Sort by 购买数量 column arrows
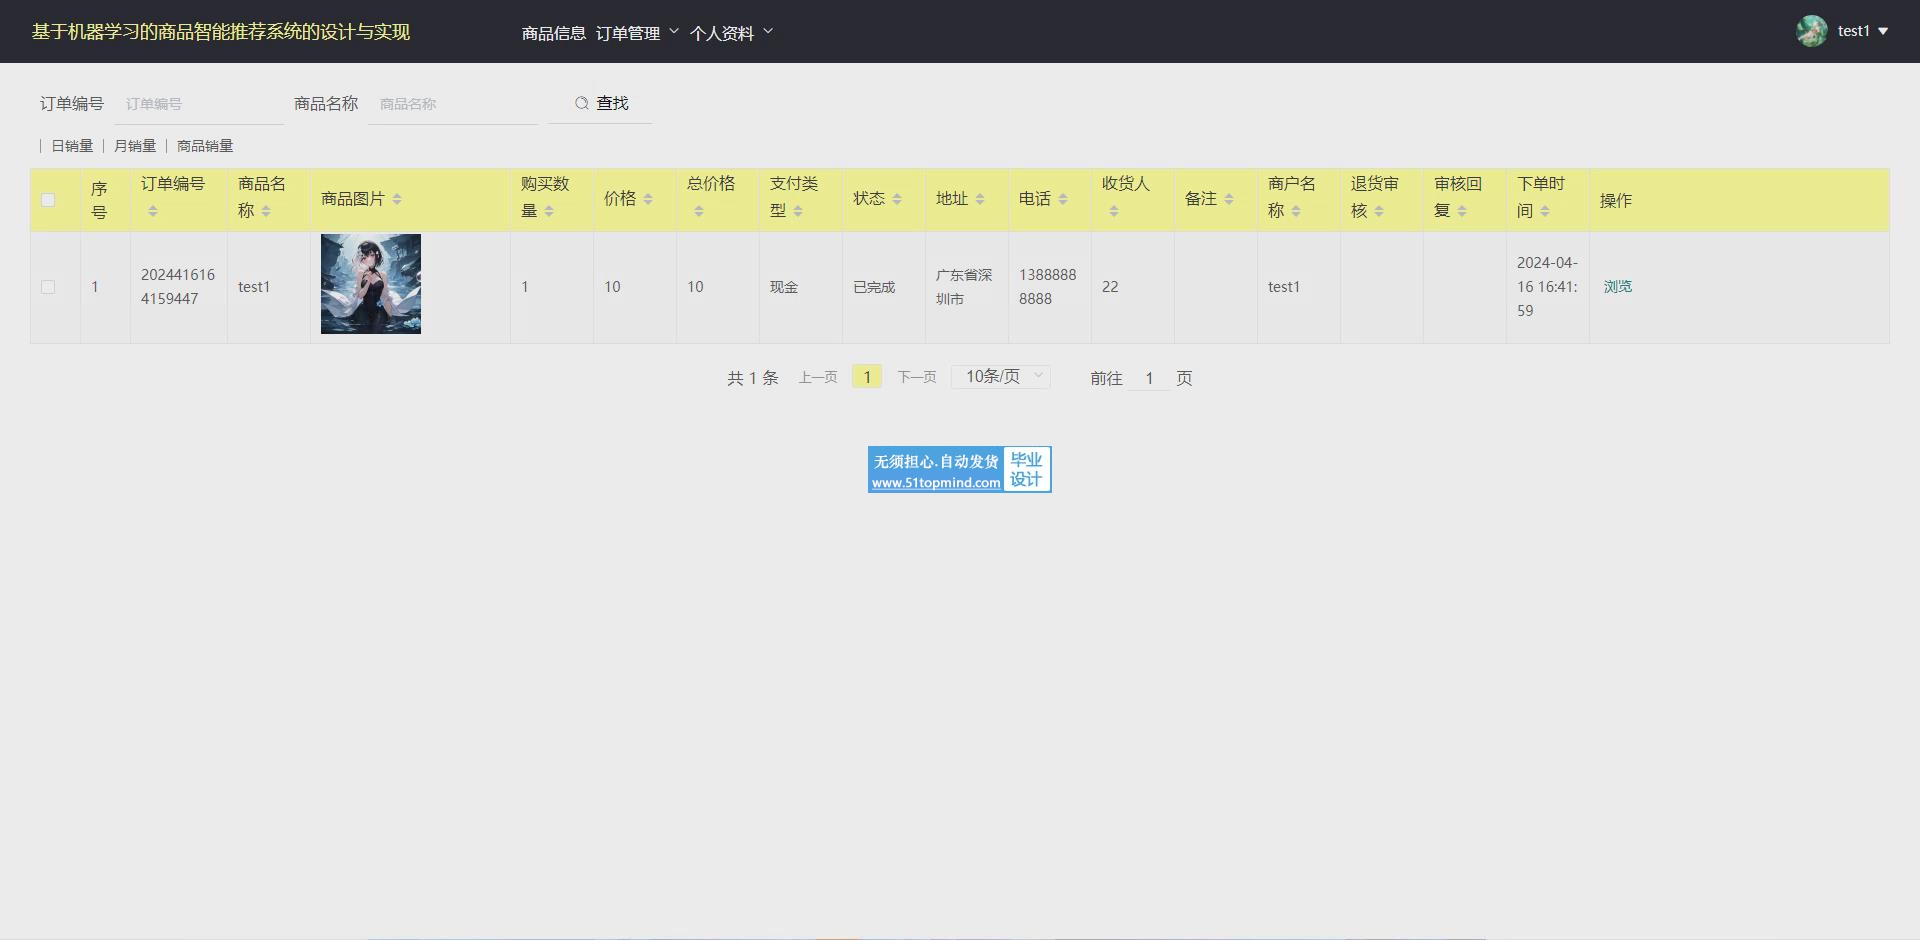The height and width of the screenshot is (940, 1920). click(x=549, y=211)
